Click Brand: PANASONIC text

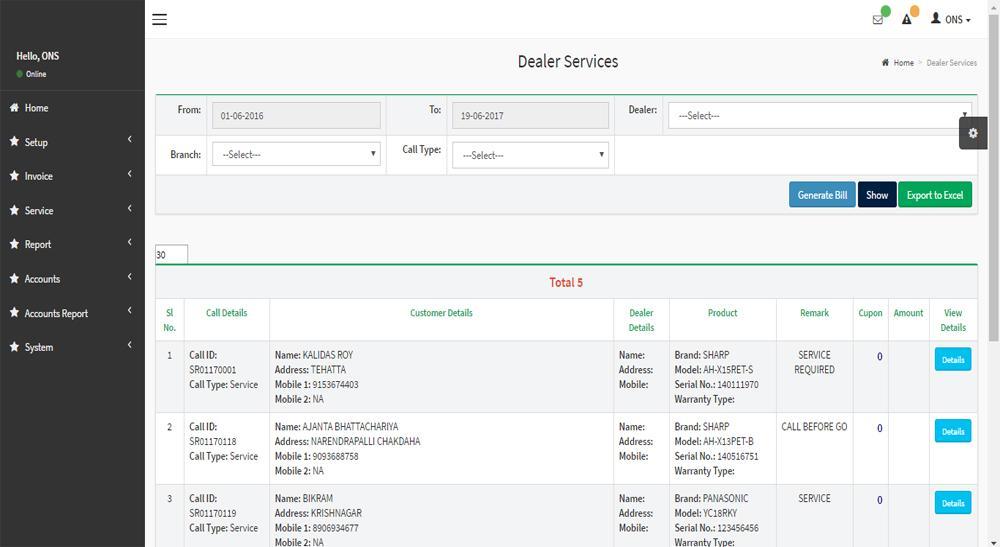711,499
